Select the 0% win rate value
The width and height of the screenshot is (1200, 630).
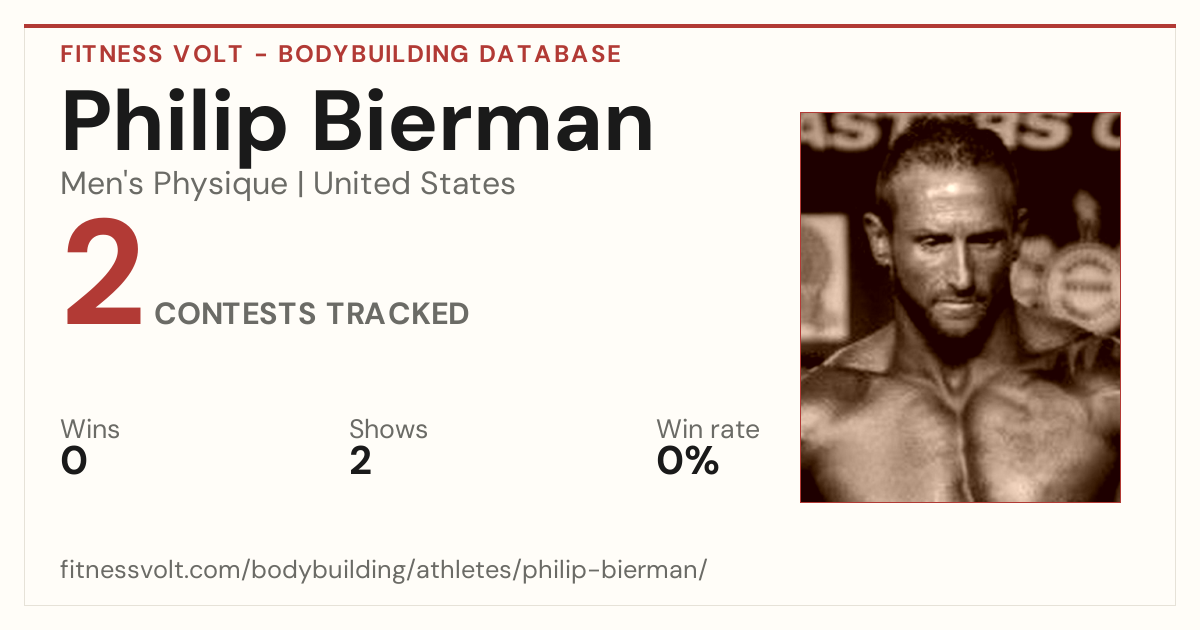(x=688, y=462)
